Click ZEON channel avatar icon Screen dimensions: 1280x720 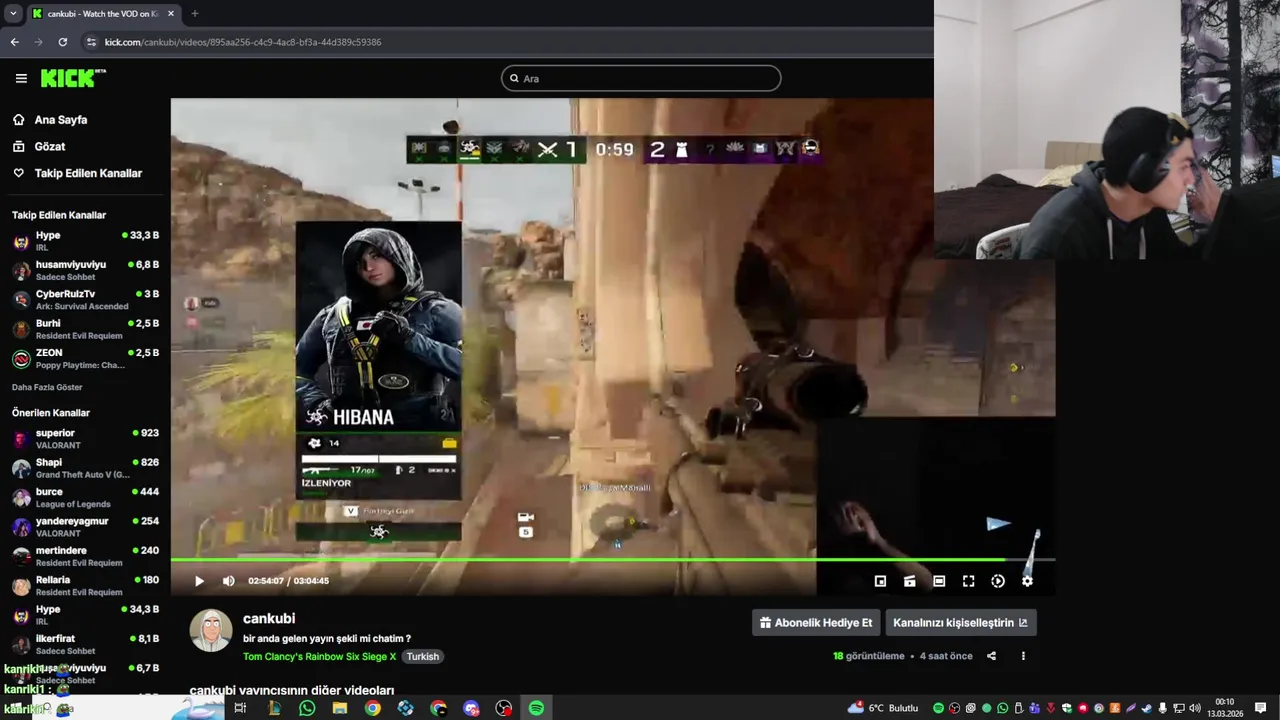(x=21, y=358)
